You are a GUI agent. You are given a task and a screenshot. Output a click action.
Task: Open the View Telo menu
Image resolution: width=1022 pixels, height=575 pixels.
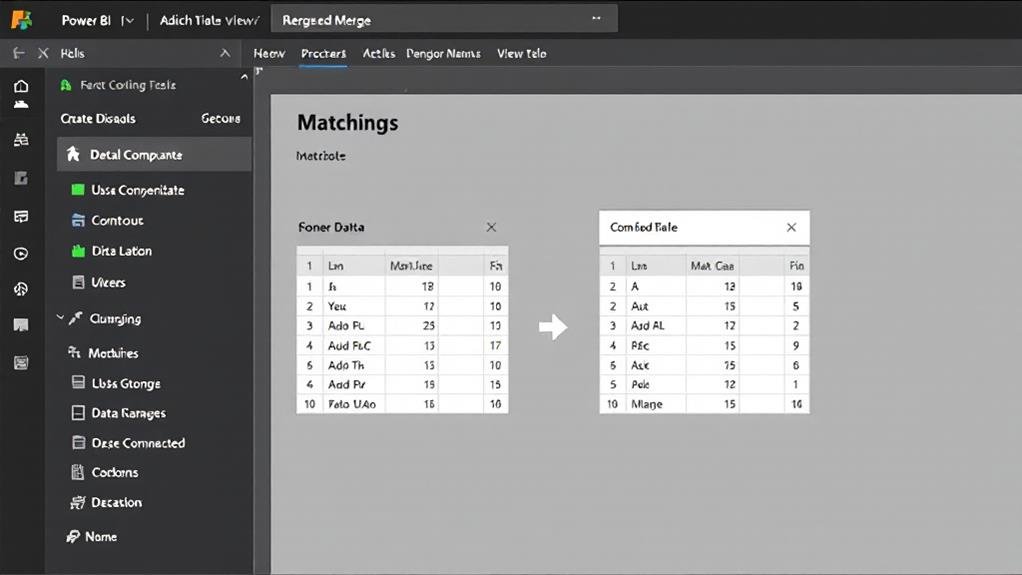point(521,53)
